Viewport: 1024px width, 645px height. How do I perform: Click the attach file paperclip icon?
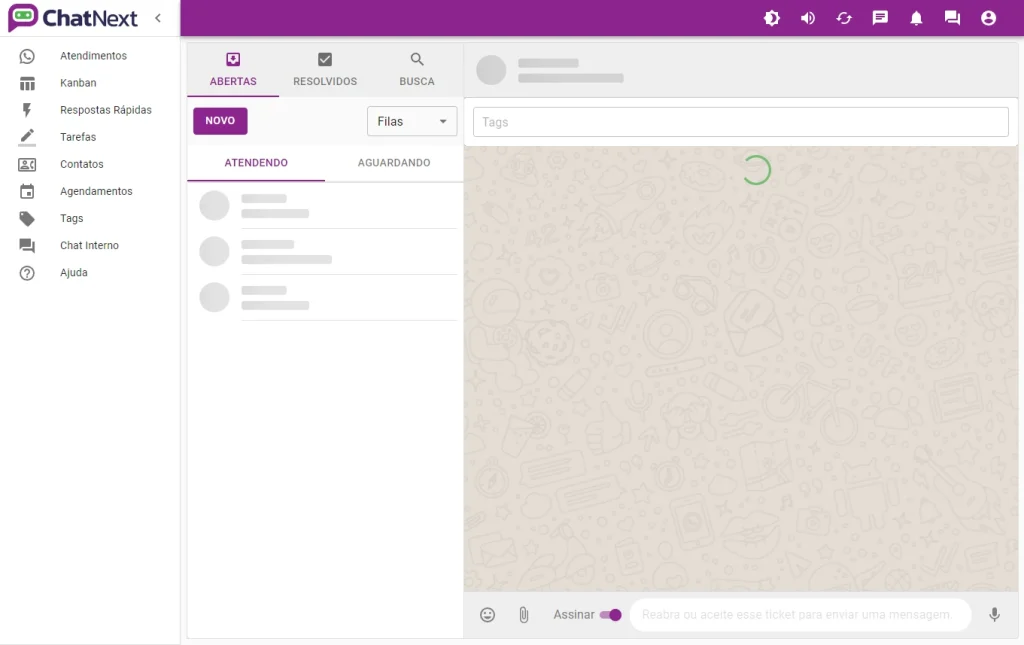pos(524,615)
